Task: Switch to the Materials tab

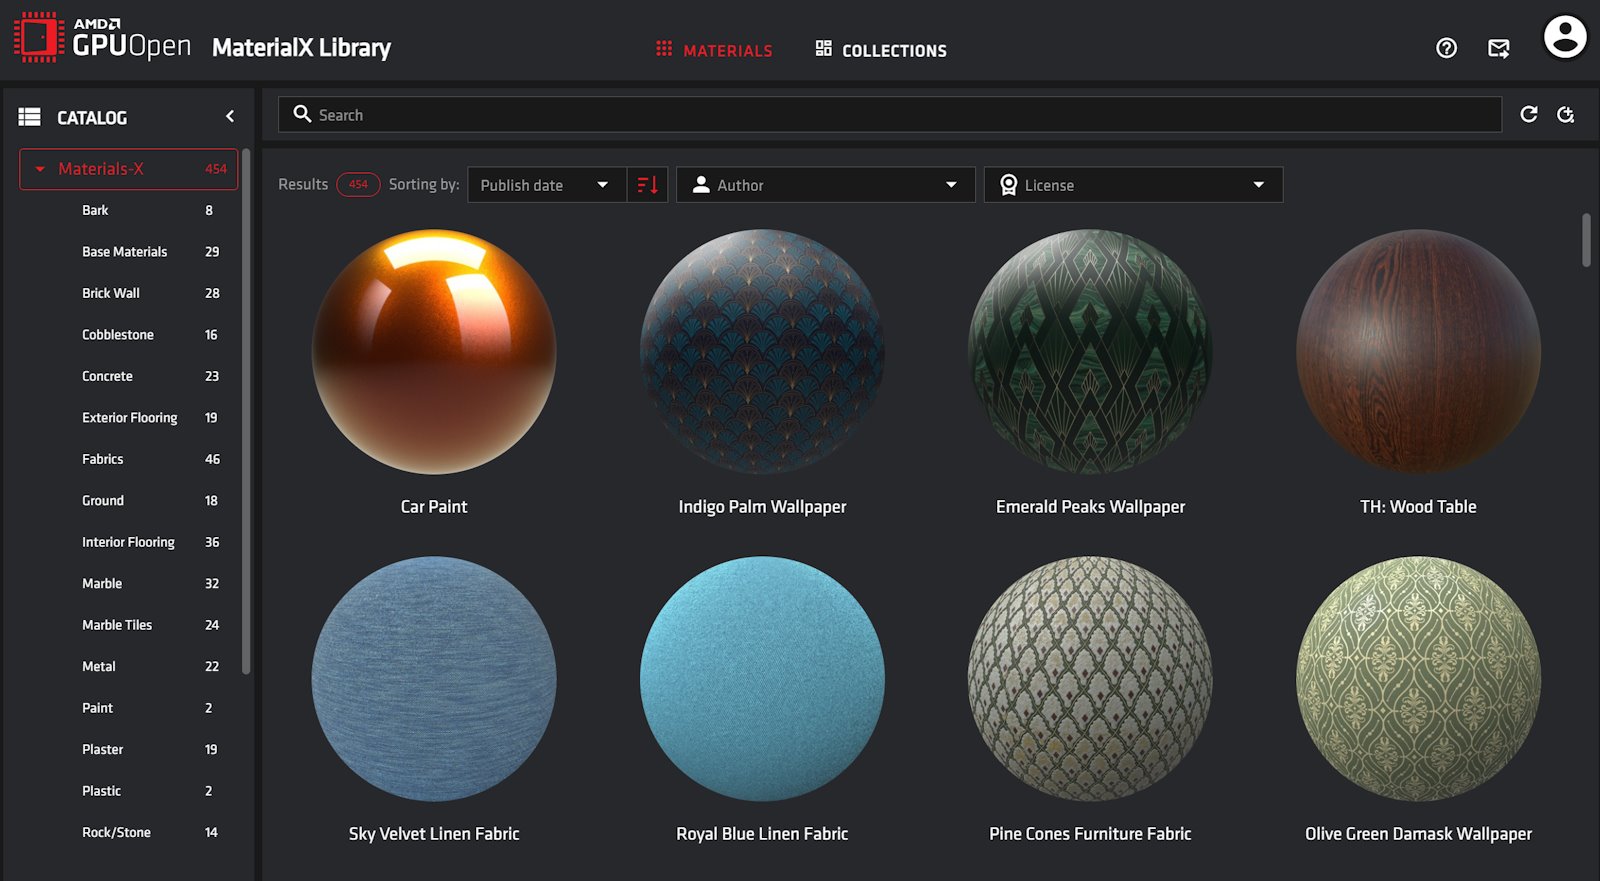Action: [x=714, y=50]
